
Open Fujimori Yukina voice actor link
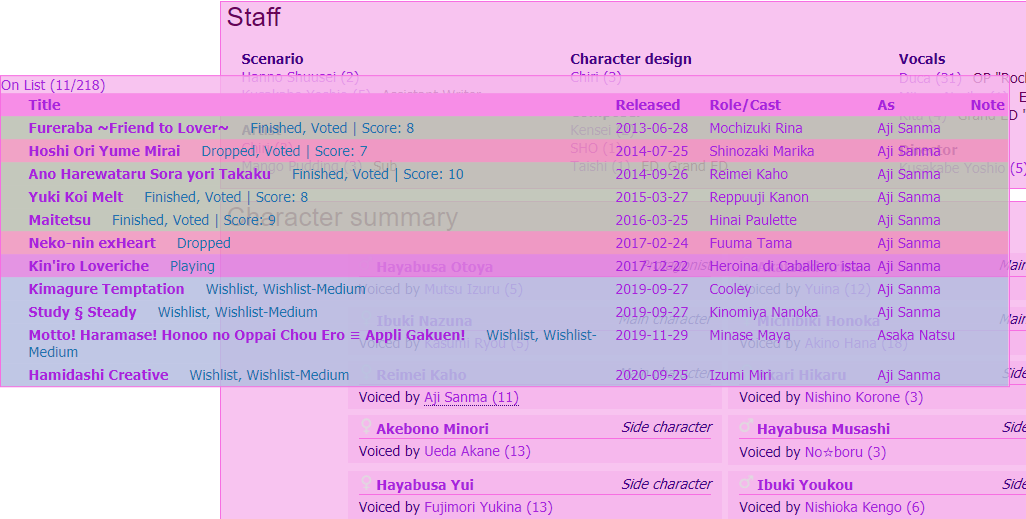click(x=488, y=507)
